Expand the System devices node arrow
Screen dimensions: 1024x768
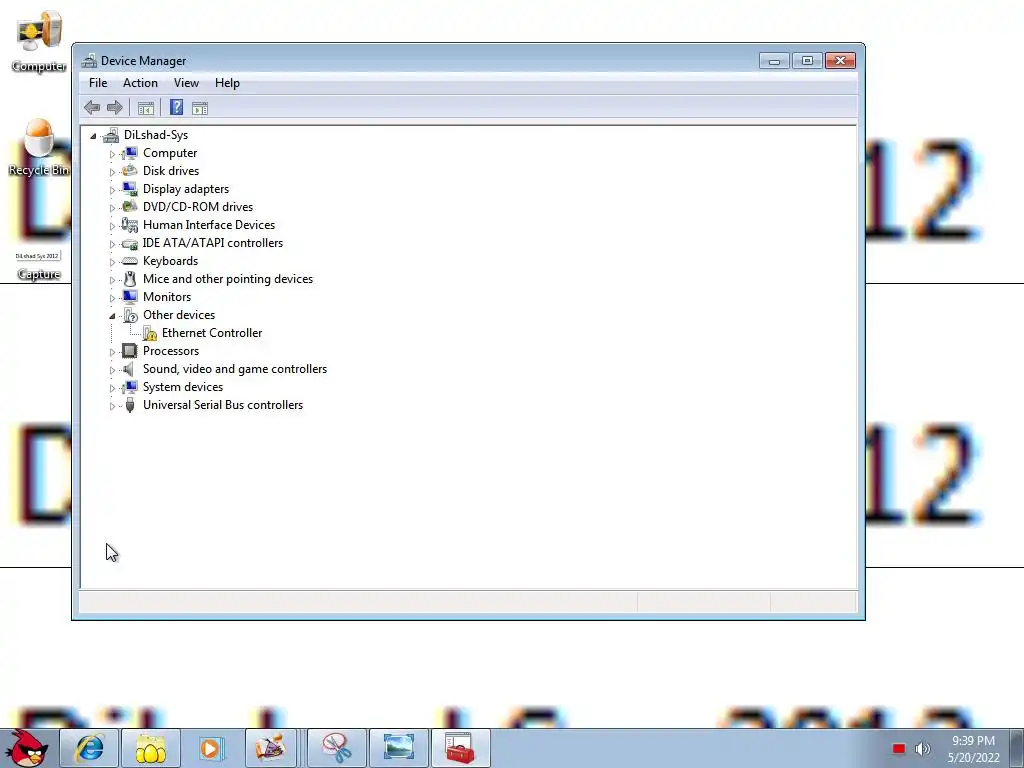click(x=112, y=388)
